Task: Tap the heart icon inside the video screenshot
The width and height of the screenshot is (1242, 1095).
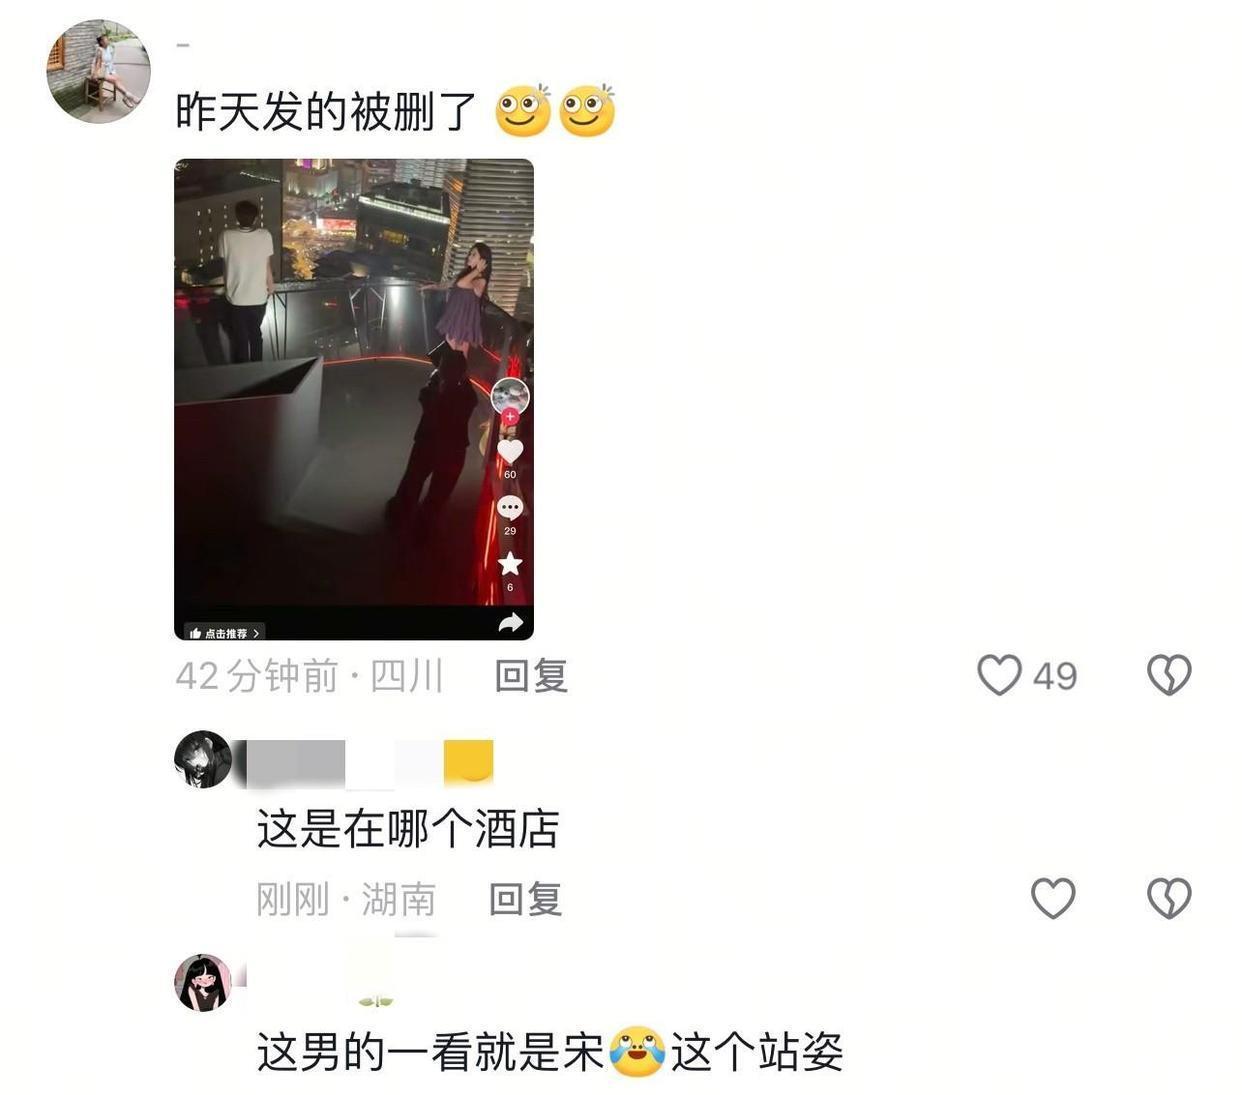Action: 510,452
